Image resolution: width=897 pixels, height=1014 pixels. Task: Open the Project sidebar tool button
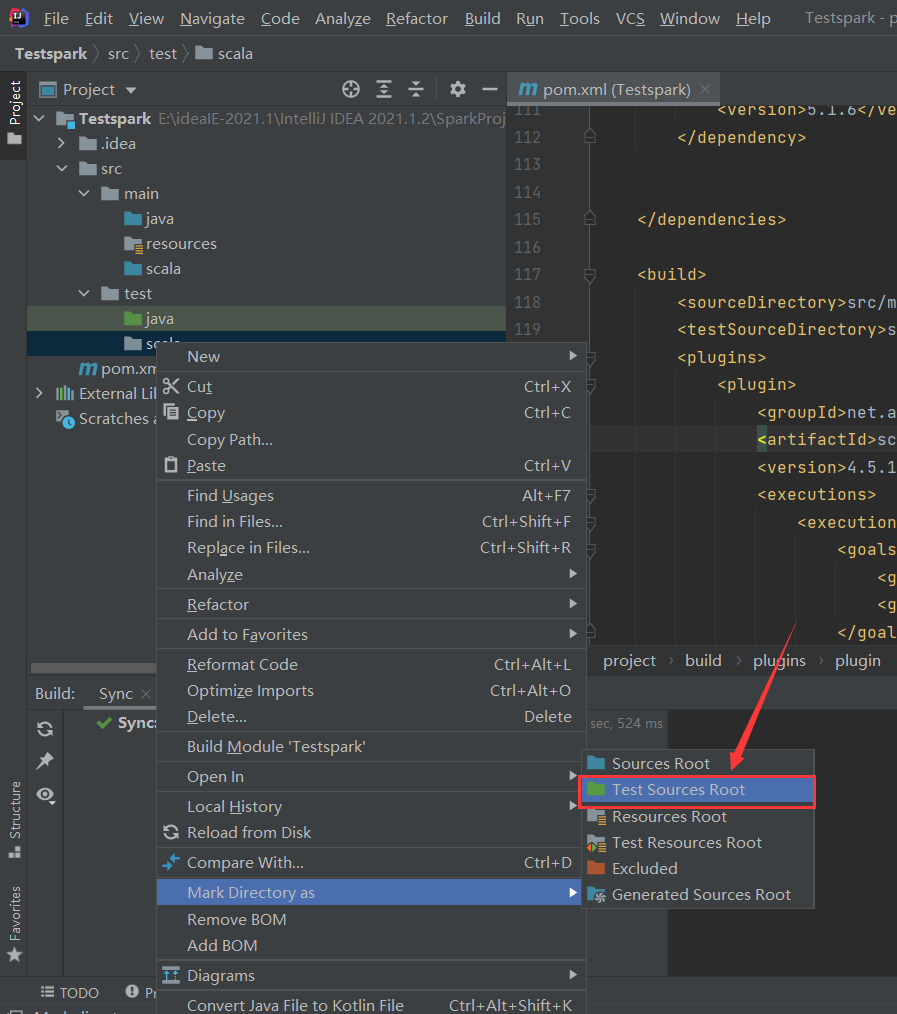point(14,113)
